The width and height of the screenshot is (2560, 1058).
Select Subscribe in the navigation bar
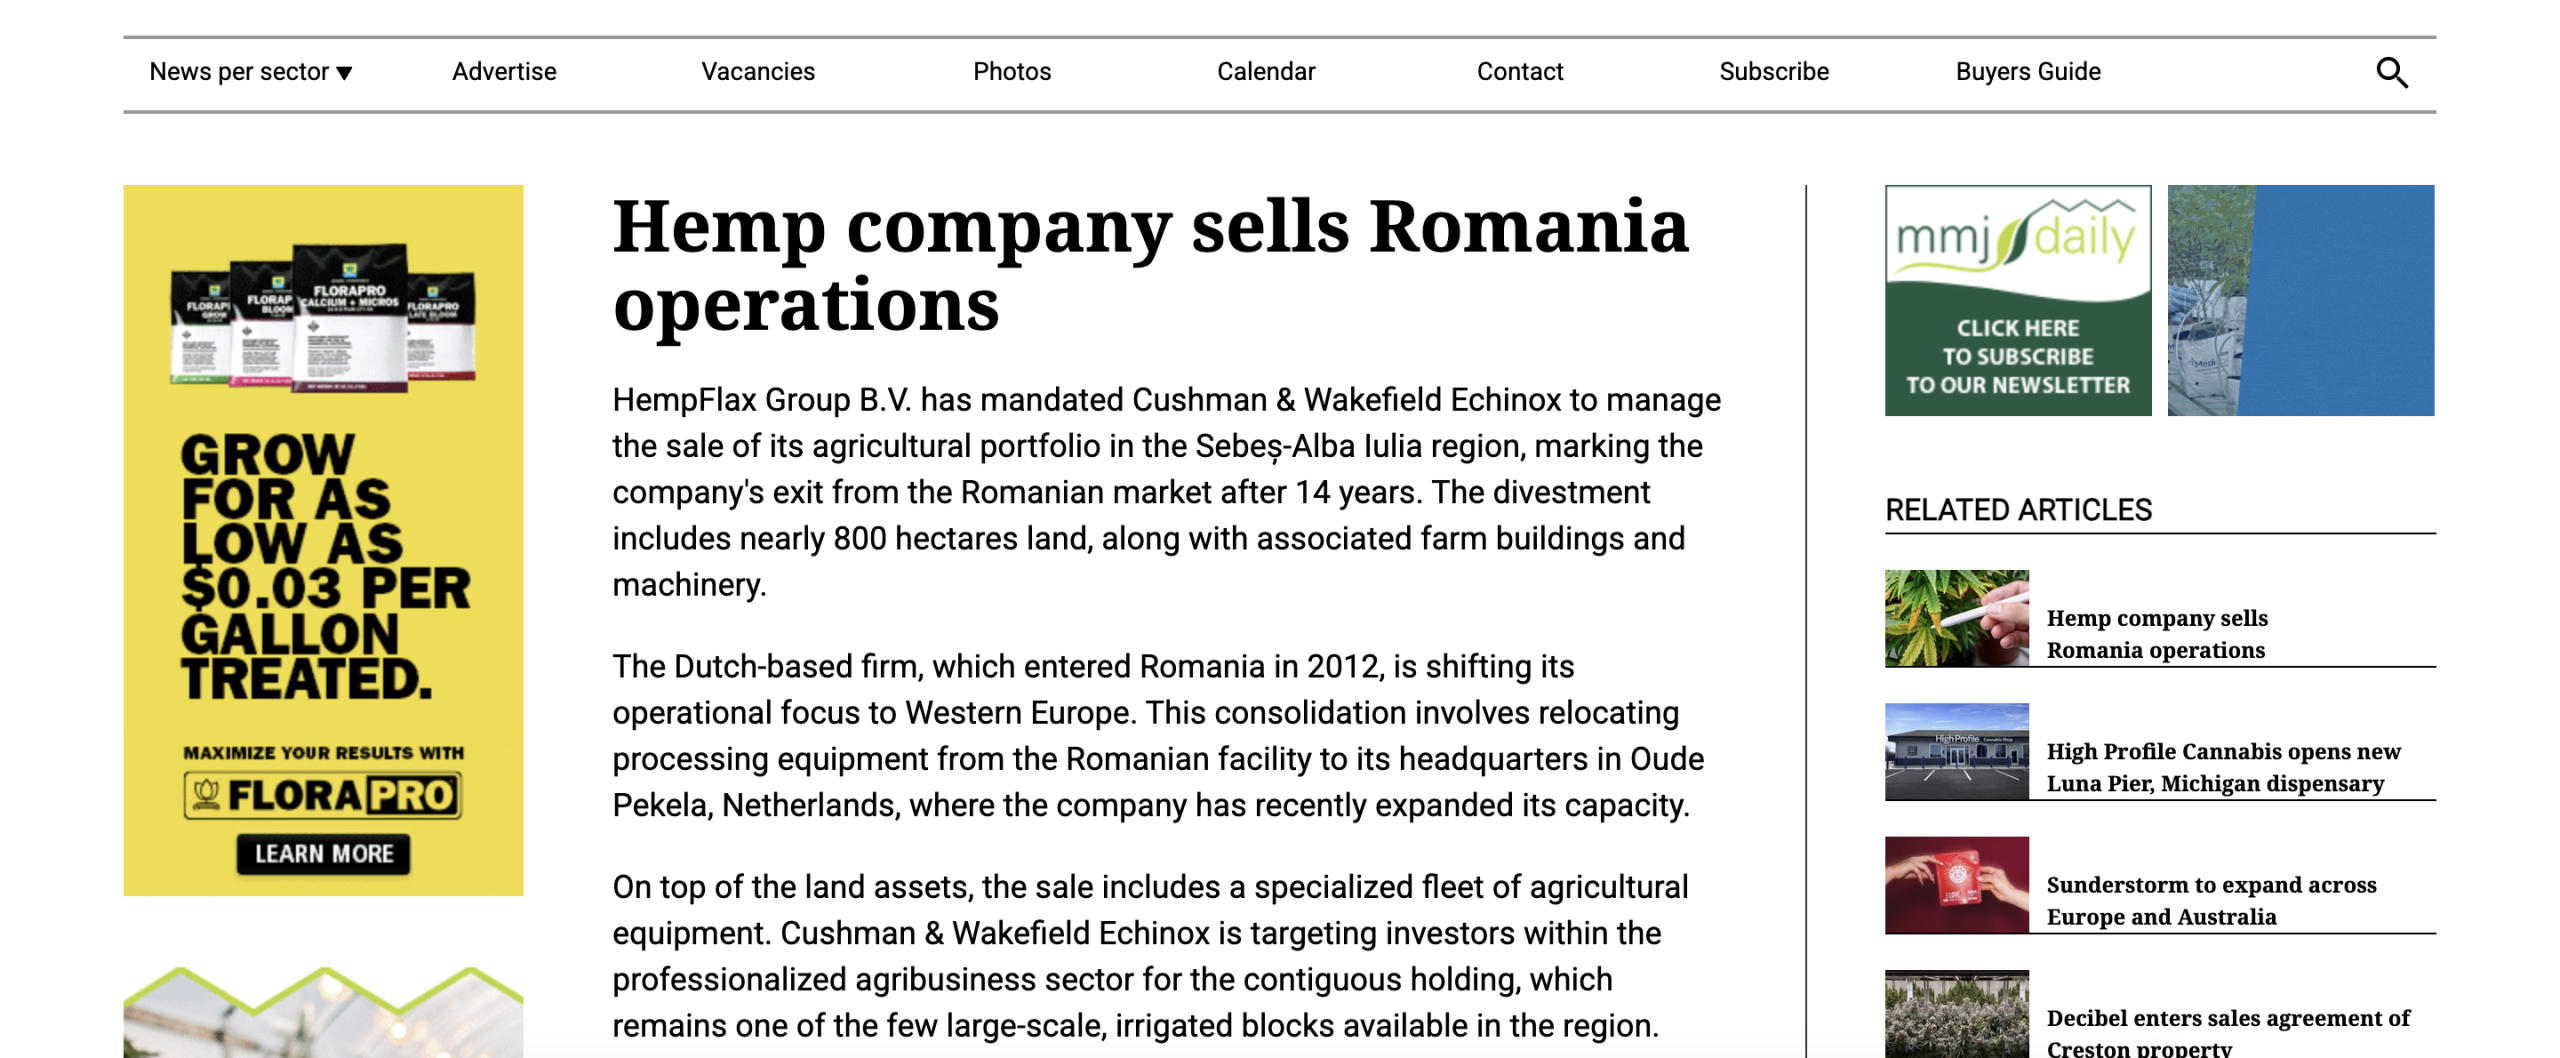[1773, 72]
